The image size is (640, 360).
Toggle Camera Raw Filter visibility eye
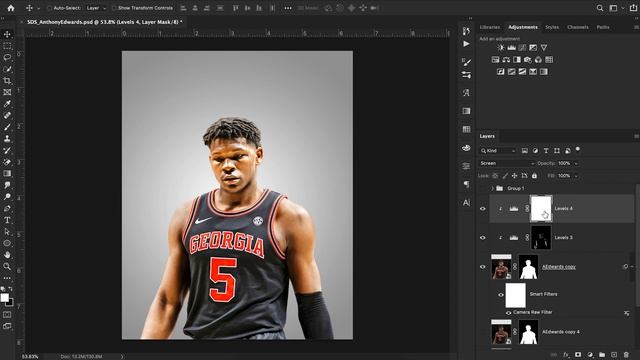(x=509, y=313)
